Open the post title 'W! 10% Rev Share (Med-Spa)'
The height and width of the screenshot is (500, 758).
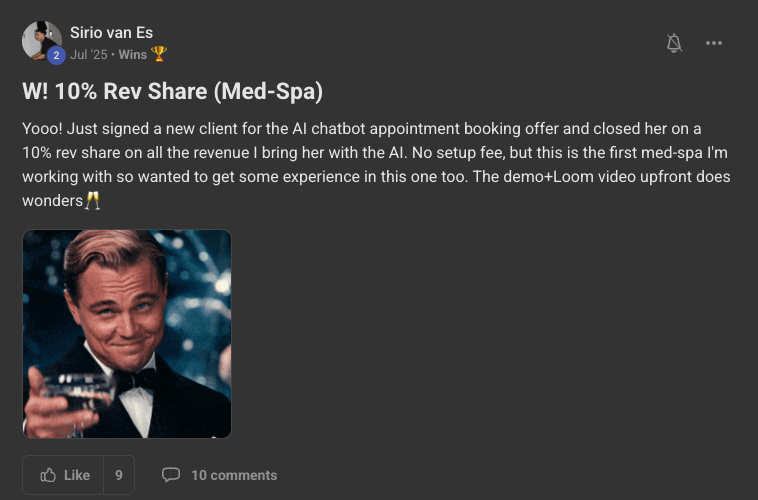pos(172,92)
